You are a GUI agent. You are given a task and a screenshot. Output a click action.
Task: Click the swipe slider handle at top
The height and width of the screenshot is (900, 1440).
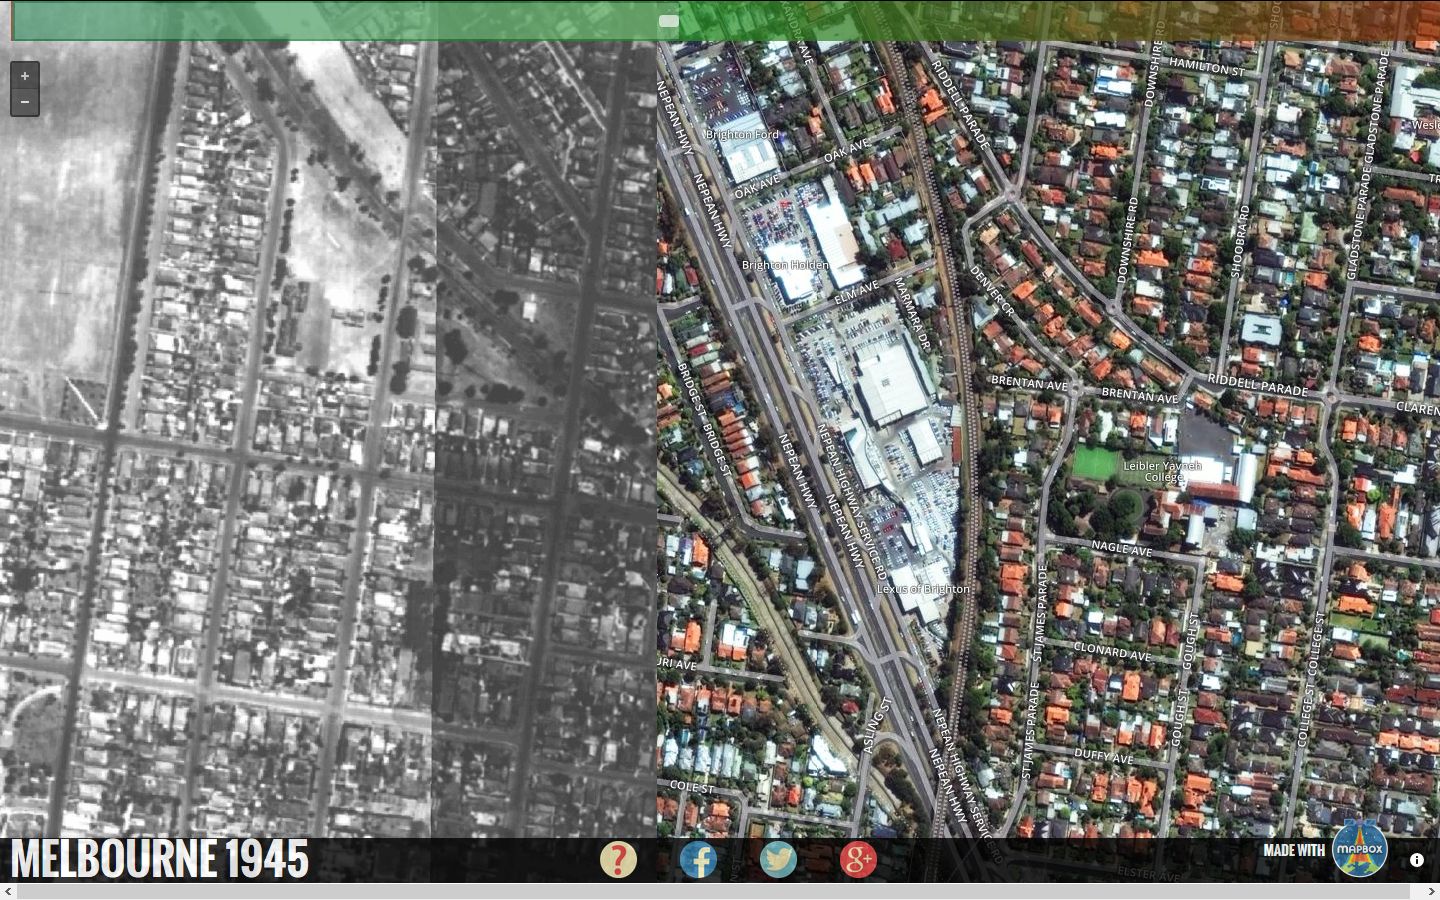coord(669,21)
